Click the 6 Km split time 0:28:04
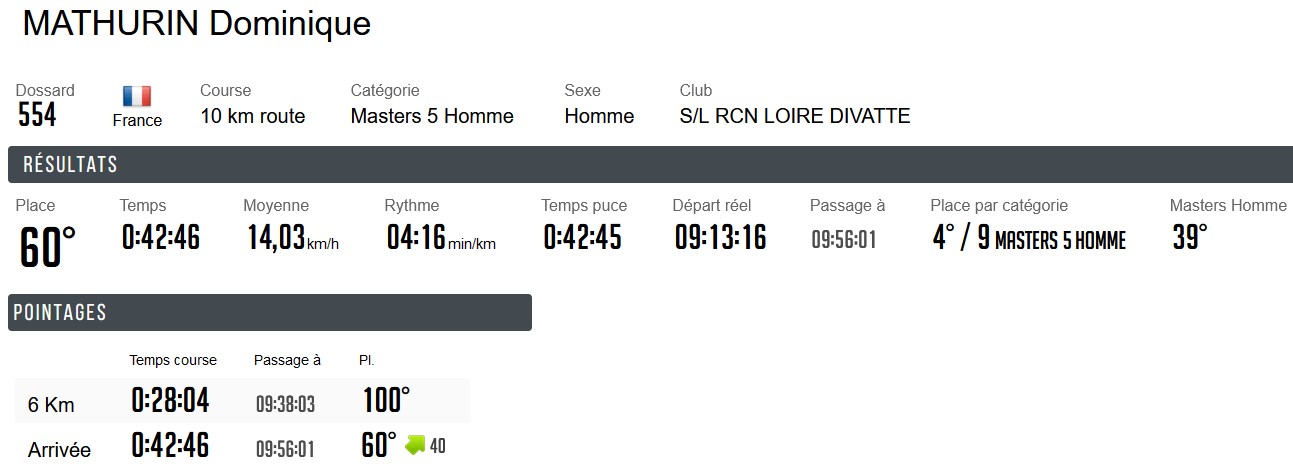1293x468 pixels. click(x=170, y=401)
